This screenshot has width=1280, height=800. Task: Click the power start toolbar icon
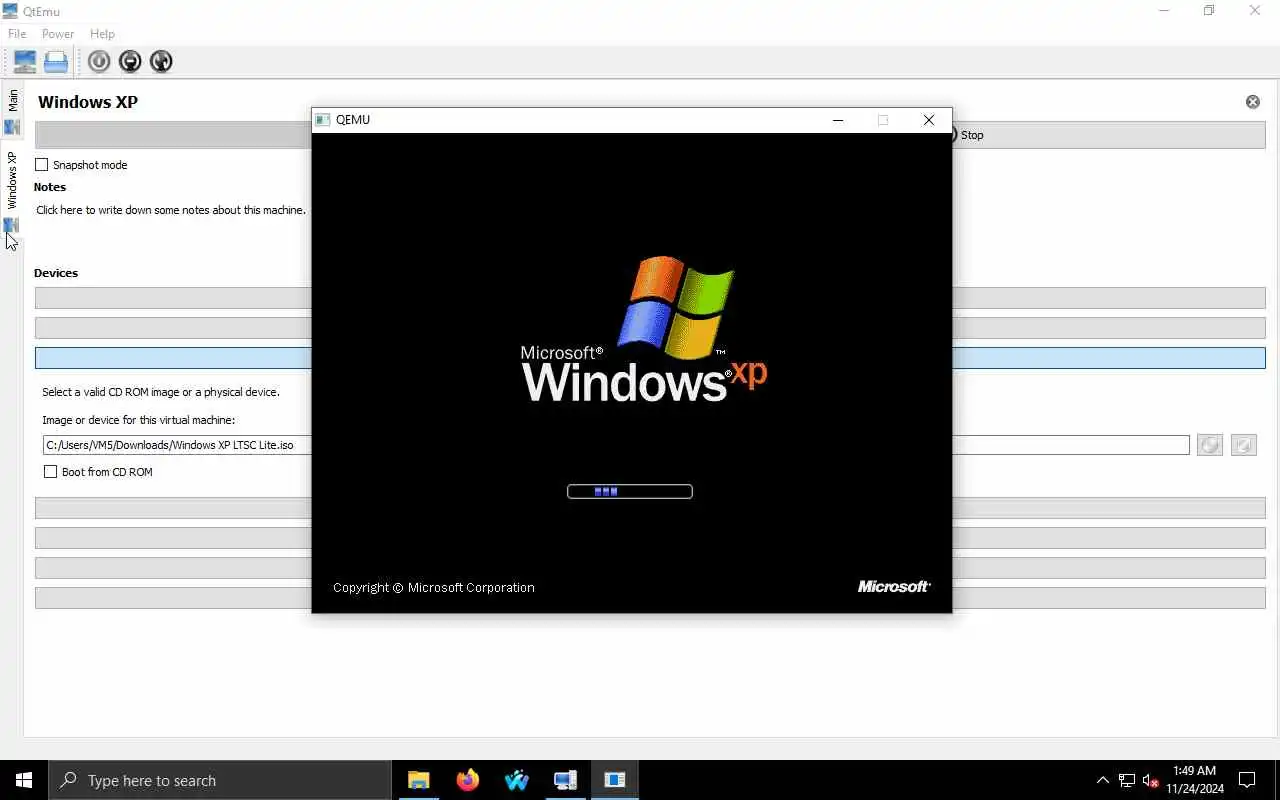(x=99, y=62)
